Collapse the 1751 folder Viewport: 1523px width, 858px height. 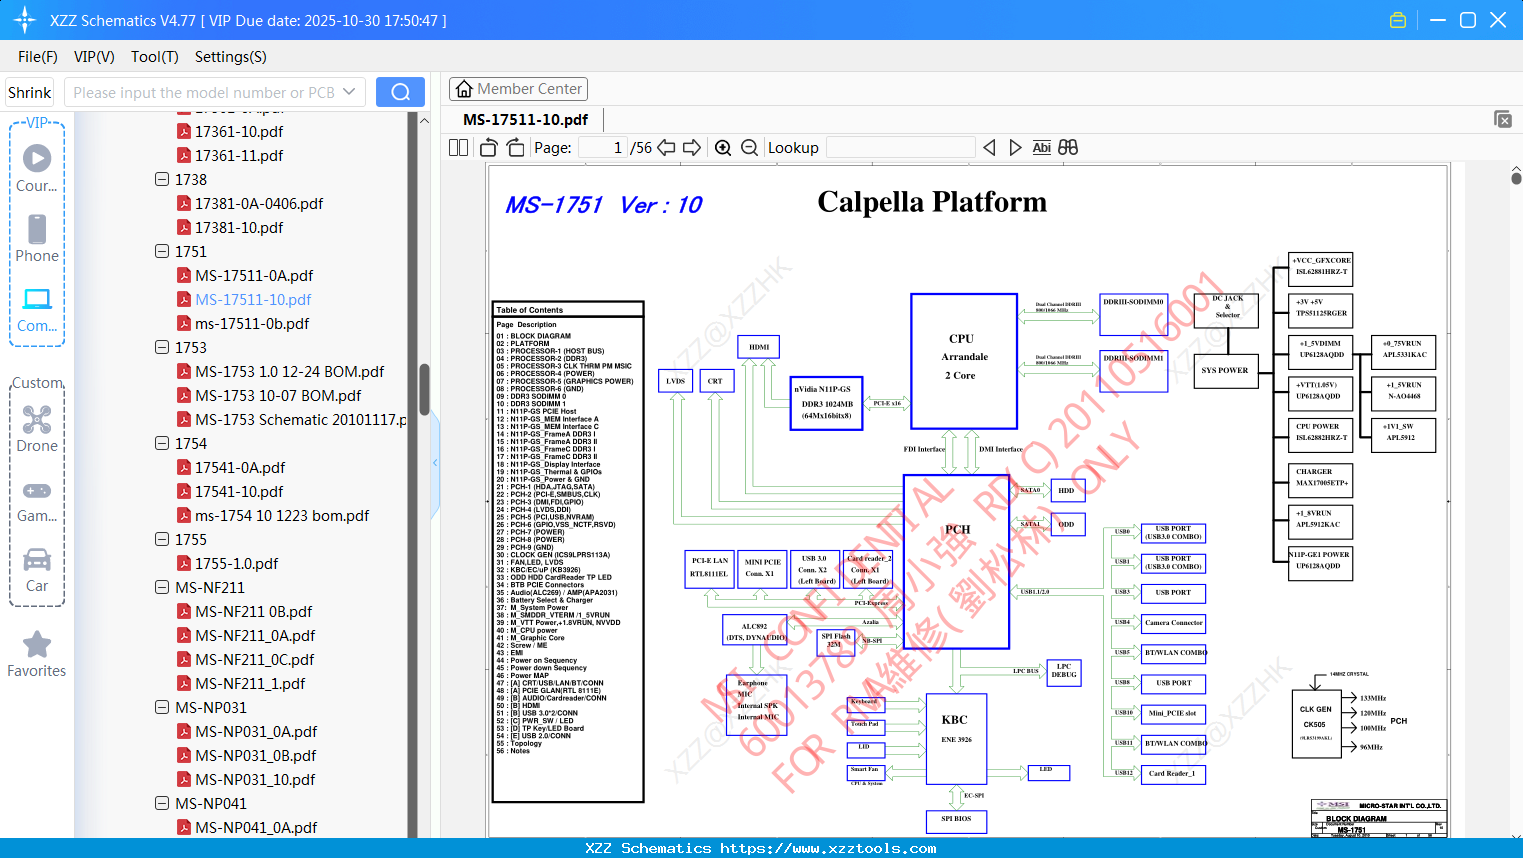point(162,251)
